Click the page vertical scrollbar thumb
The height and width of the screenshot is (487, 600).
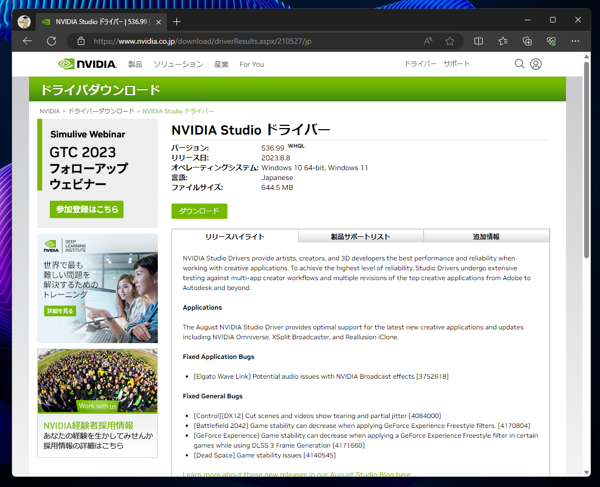(586, 160)
